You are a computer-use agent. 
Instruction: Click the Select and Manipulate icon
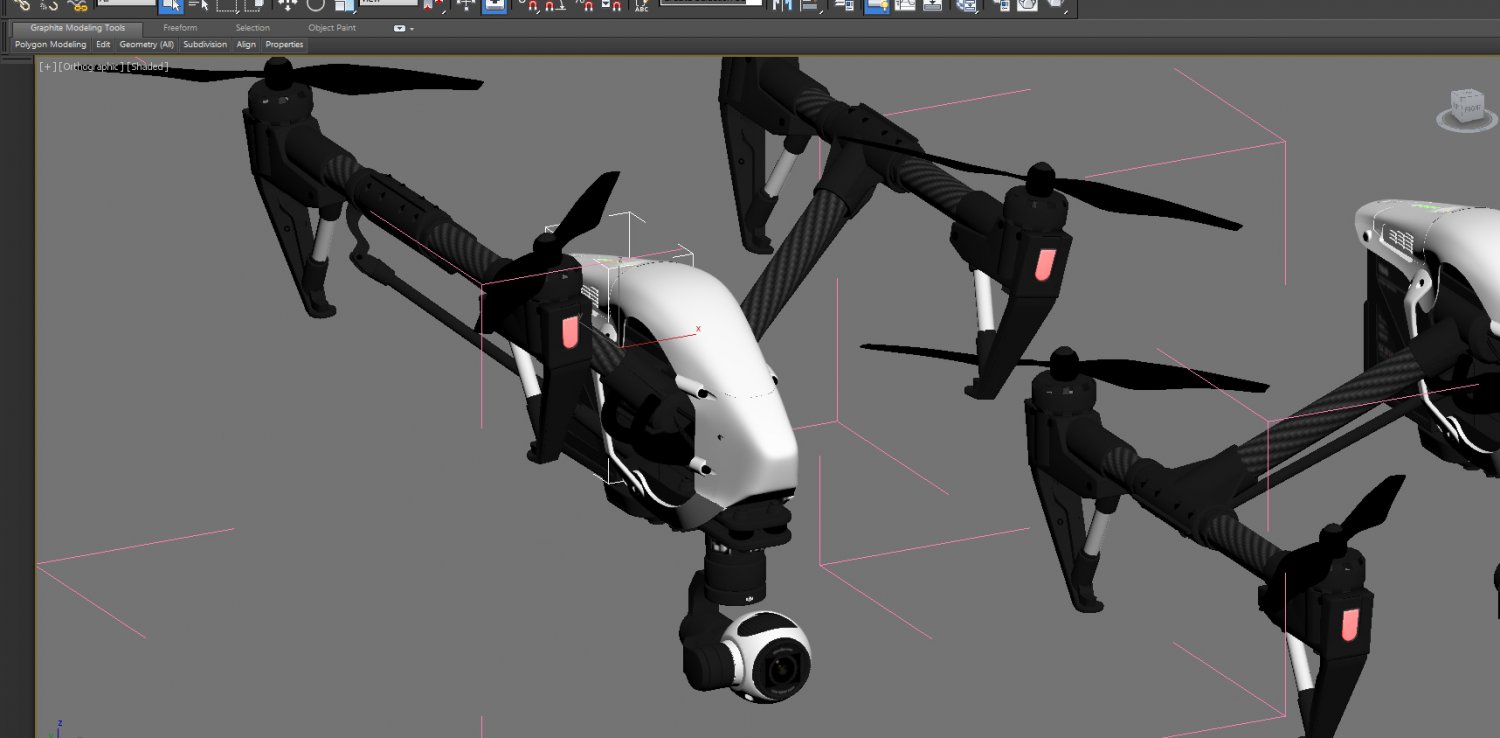click(x=465, y=6)
